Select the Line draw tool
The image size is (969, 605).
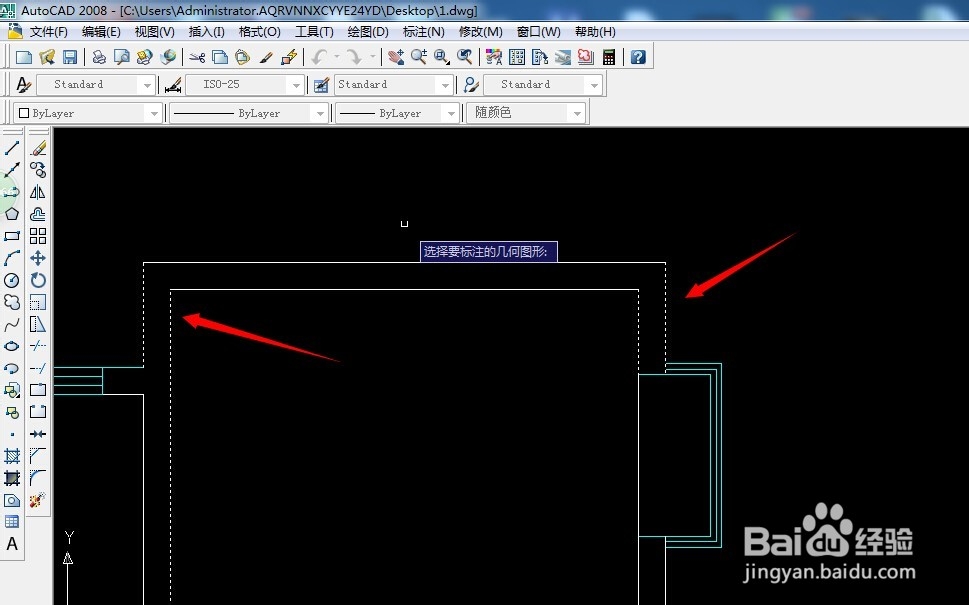12,148
